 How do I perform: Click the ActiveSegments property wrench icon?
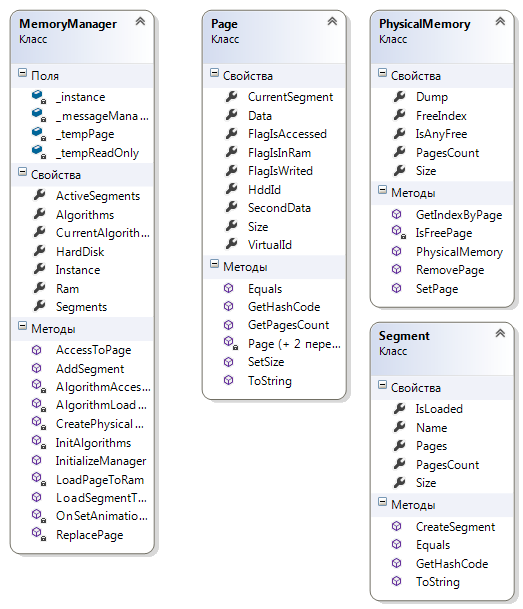(x=39, y=195)
